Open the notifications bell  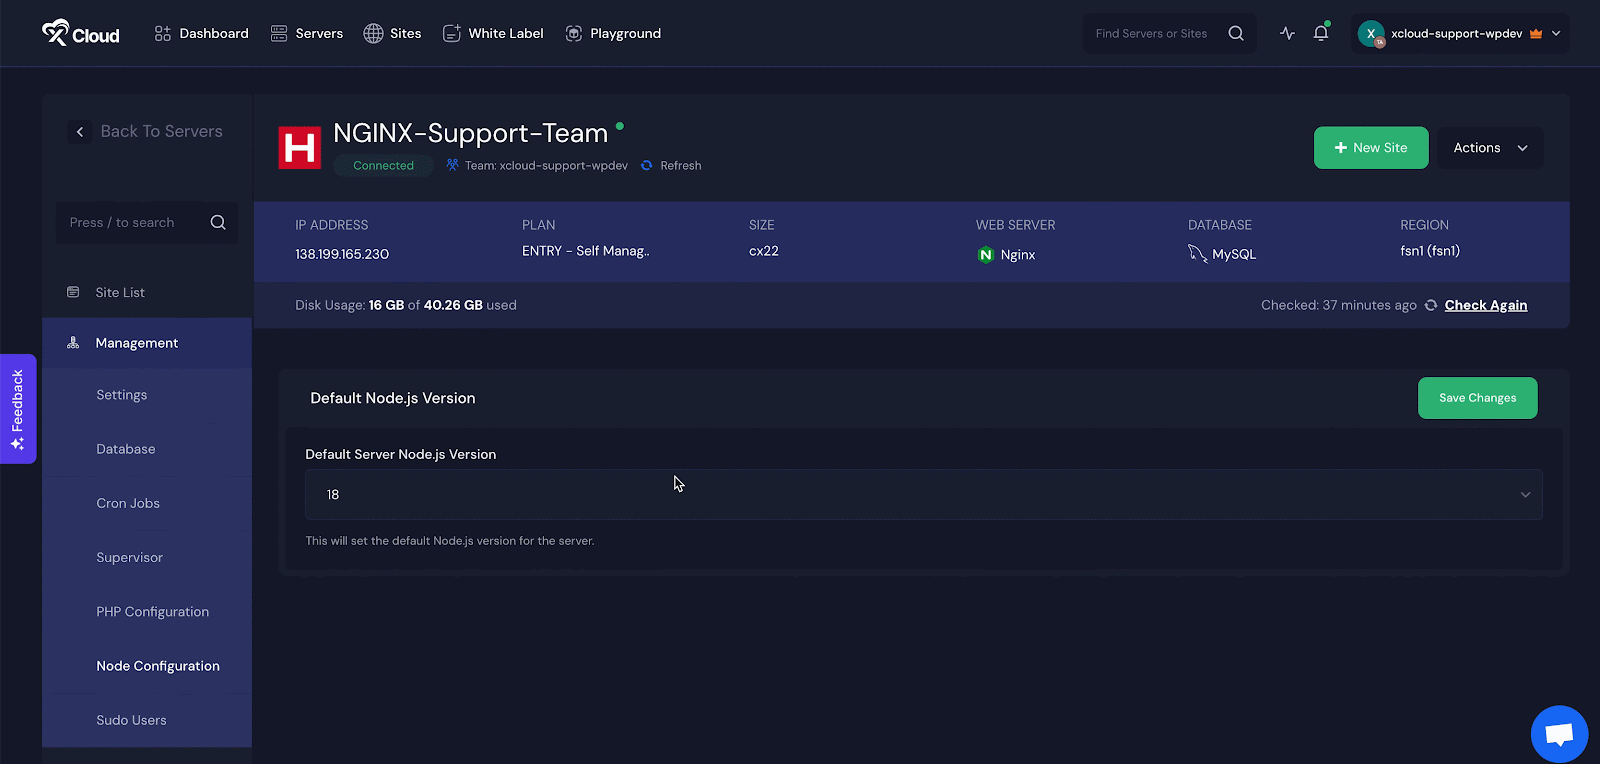1321,33
